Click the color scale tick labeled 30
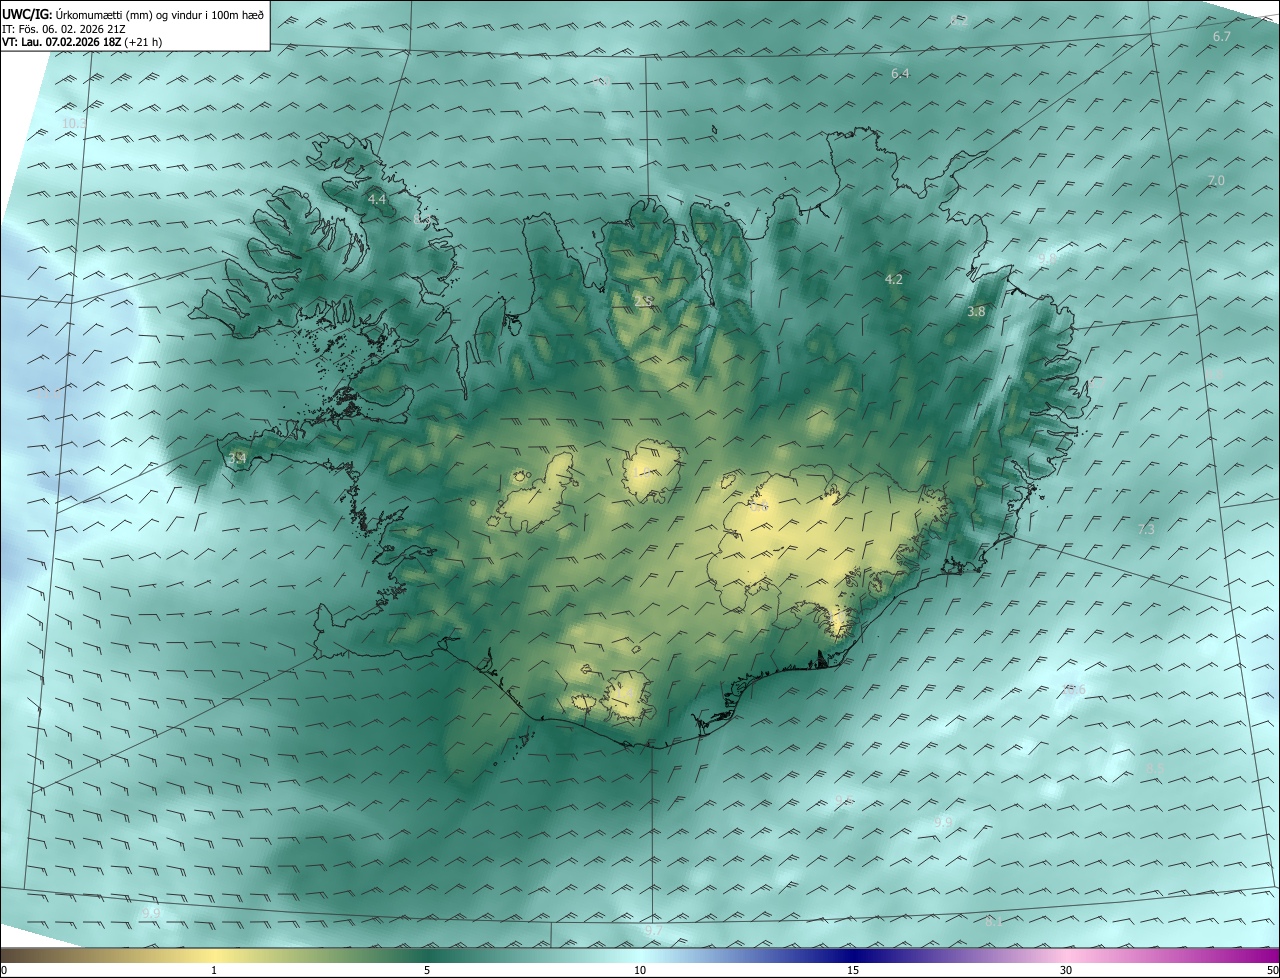 1066,970
